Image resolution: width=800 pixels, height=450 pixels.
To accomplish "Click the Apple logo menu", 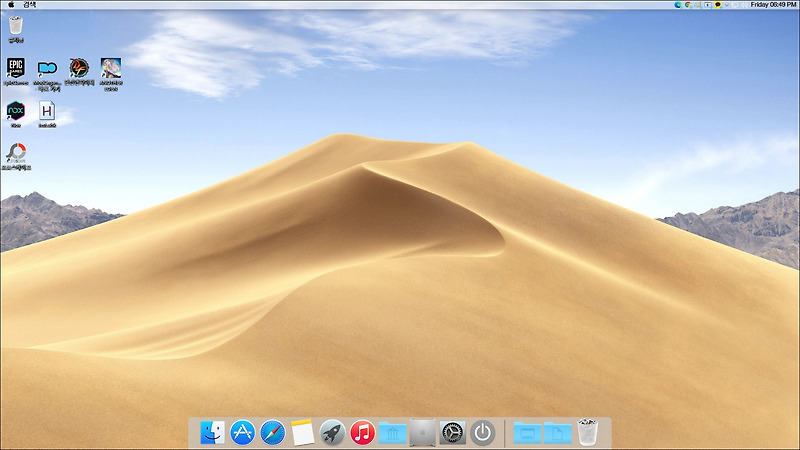I will pyautogui.click(x=11, y=5).
